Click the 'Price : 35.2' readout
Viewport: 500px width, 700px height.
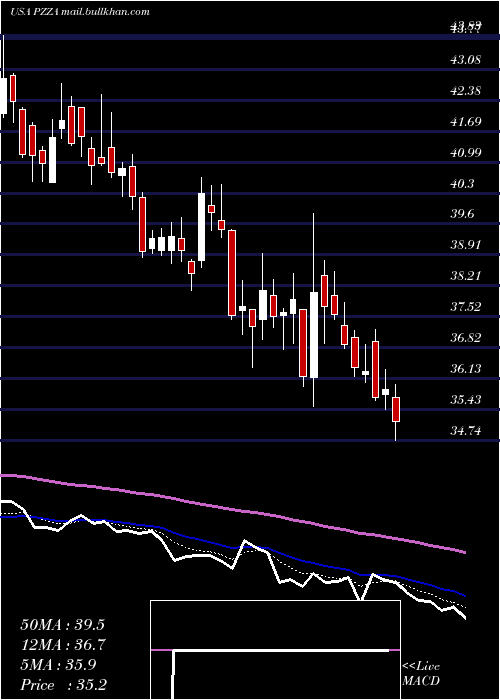(x=63, y=685)
